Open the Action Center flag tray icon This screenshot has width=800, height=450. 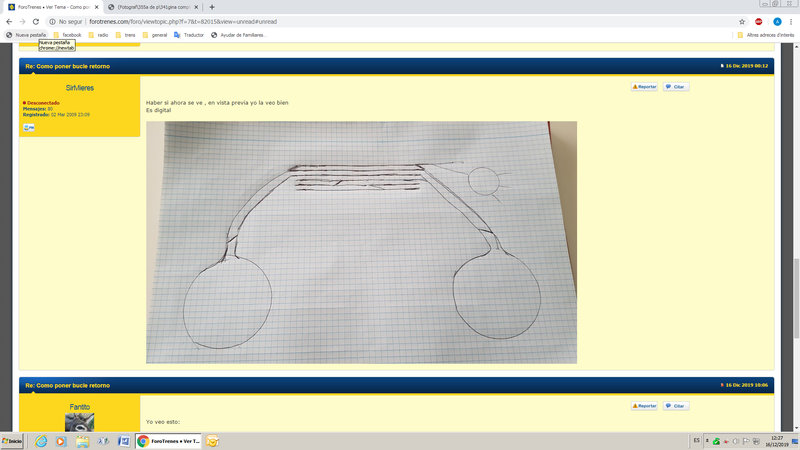746,441
